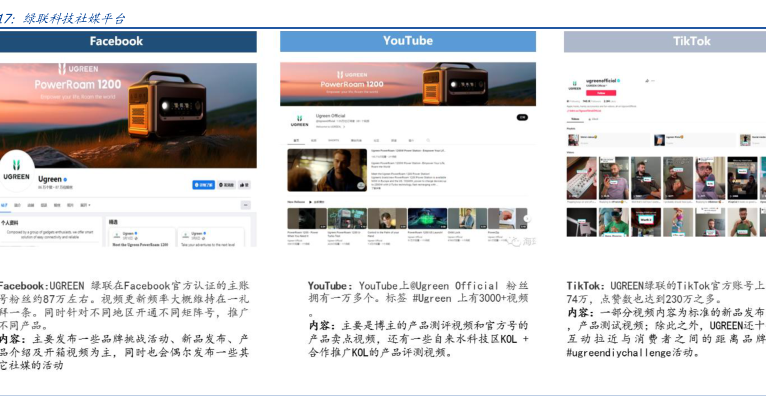Click the blue Facebook learn-more button

coord(204,185)
